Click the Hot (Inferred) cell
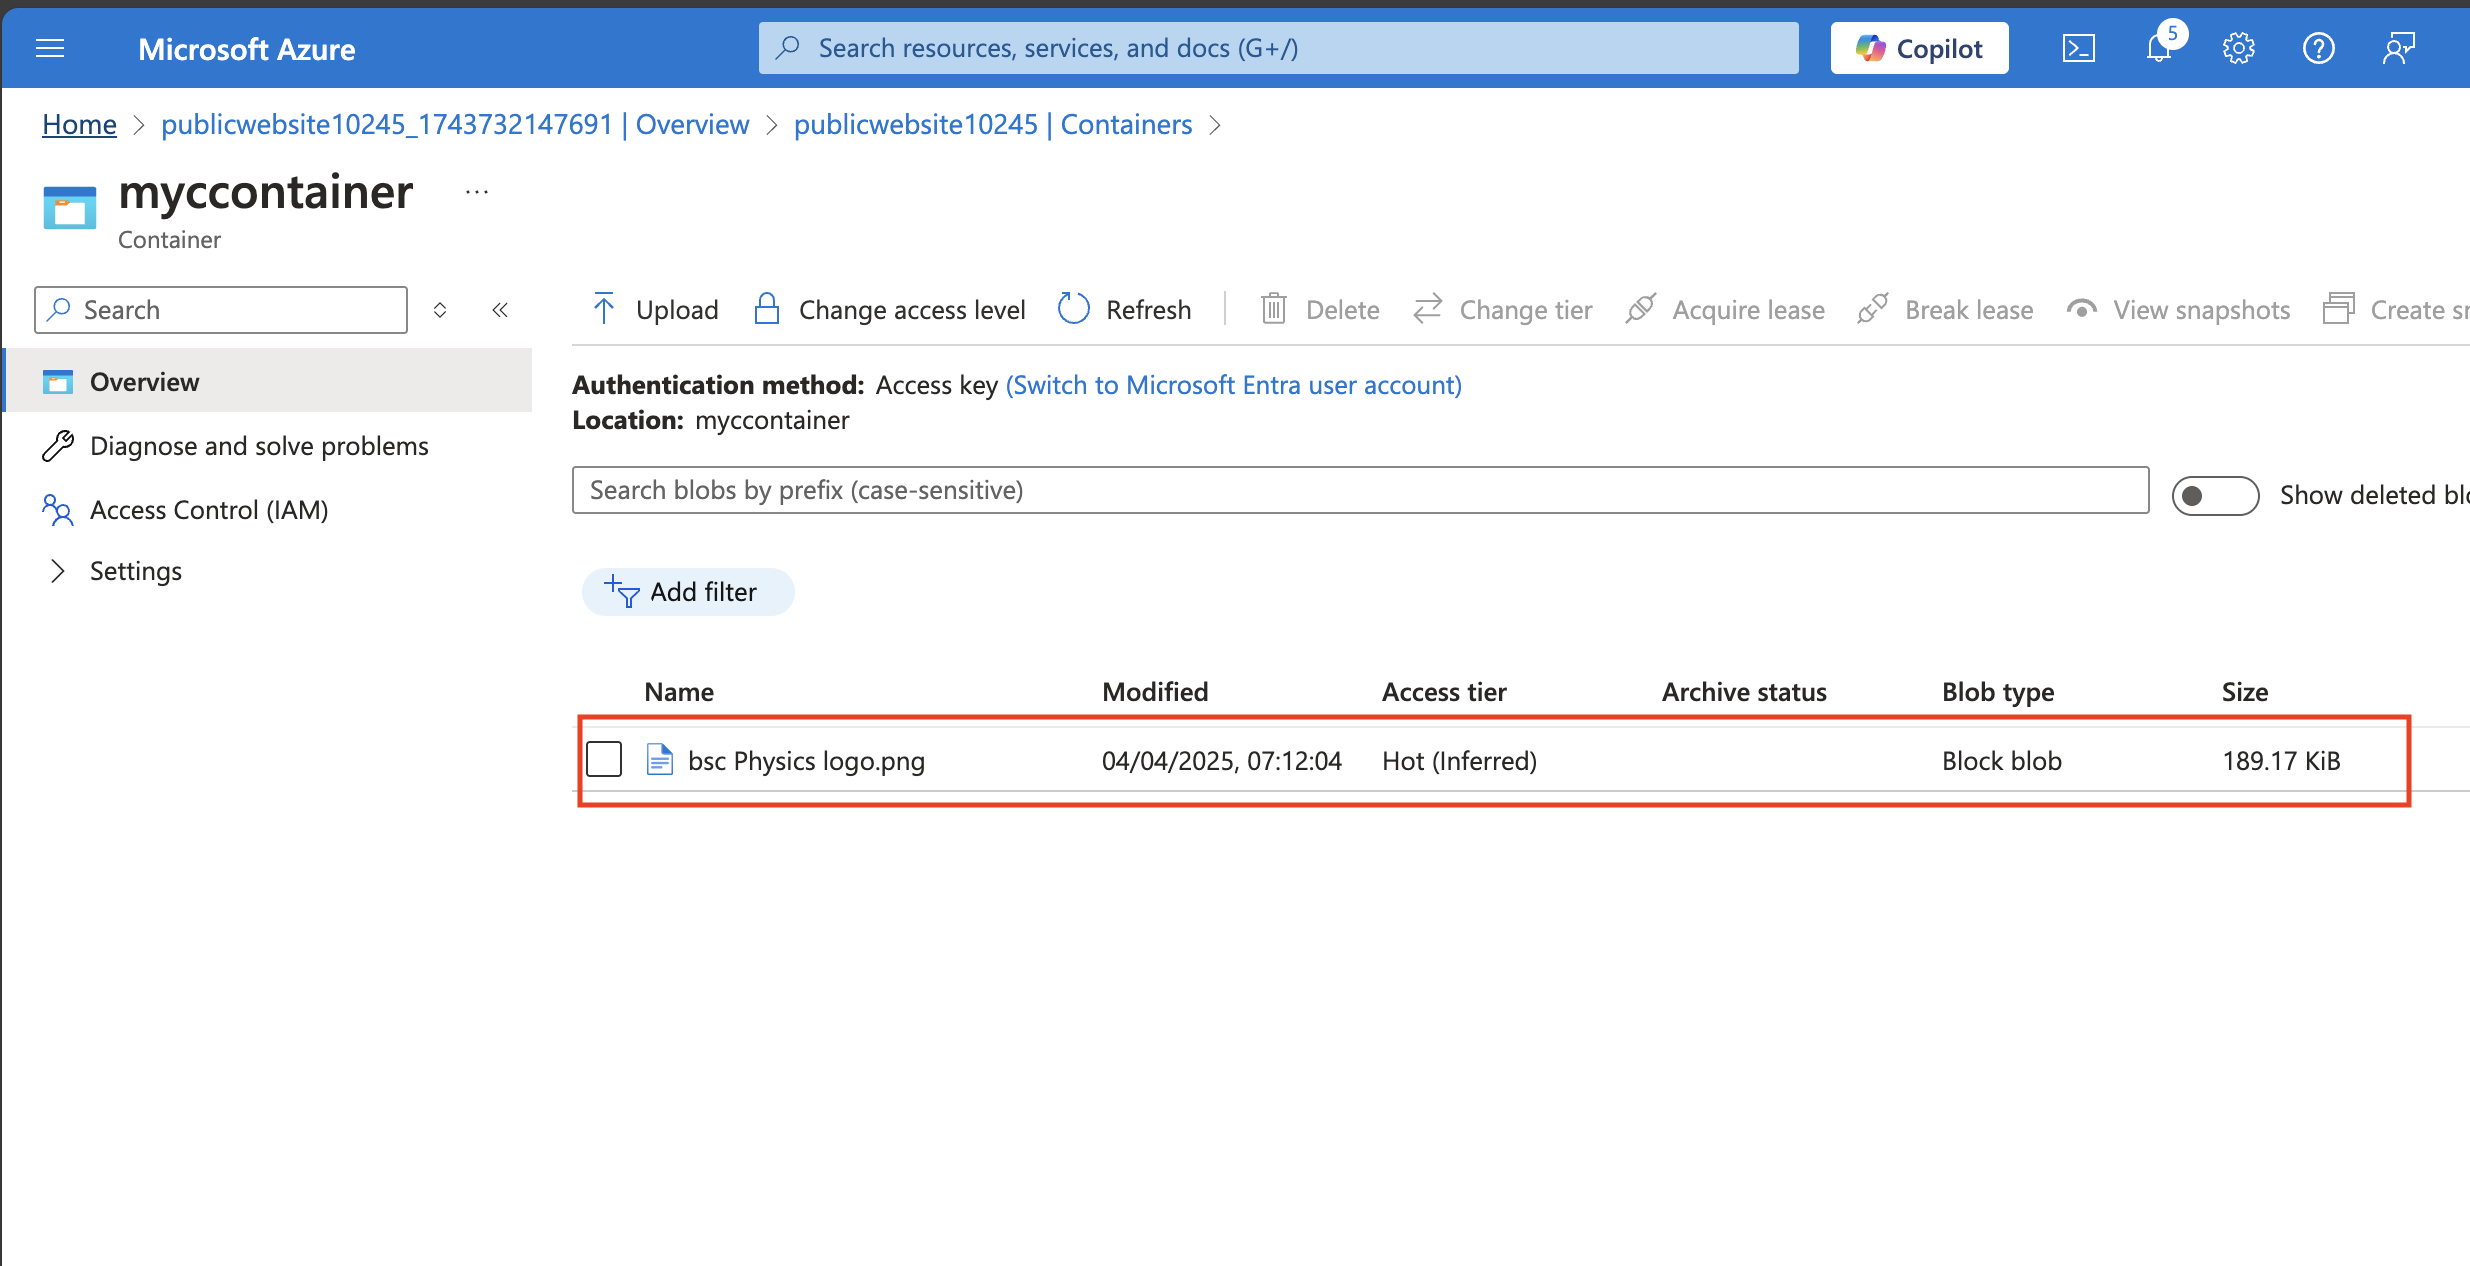 (x=1460, y=761)
